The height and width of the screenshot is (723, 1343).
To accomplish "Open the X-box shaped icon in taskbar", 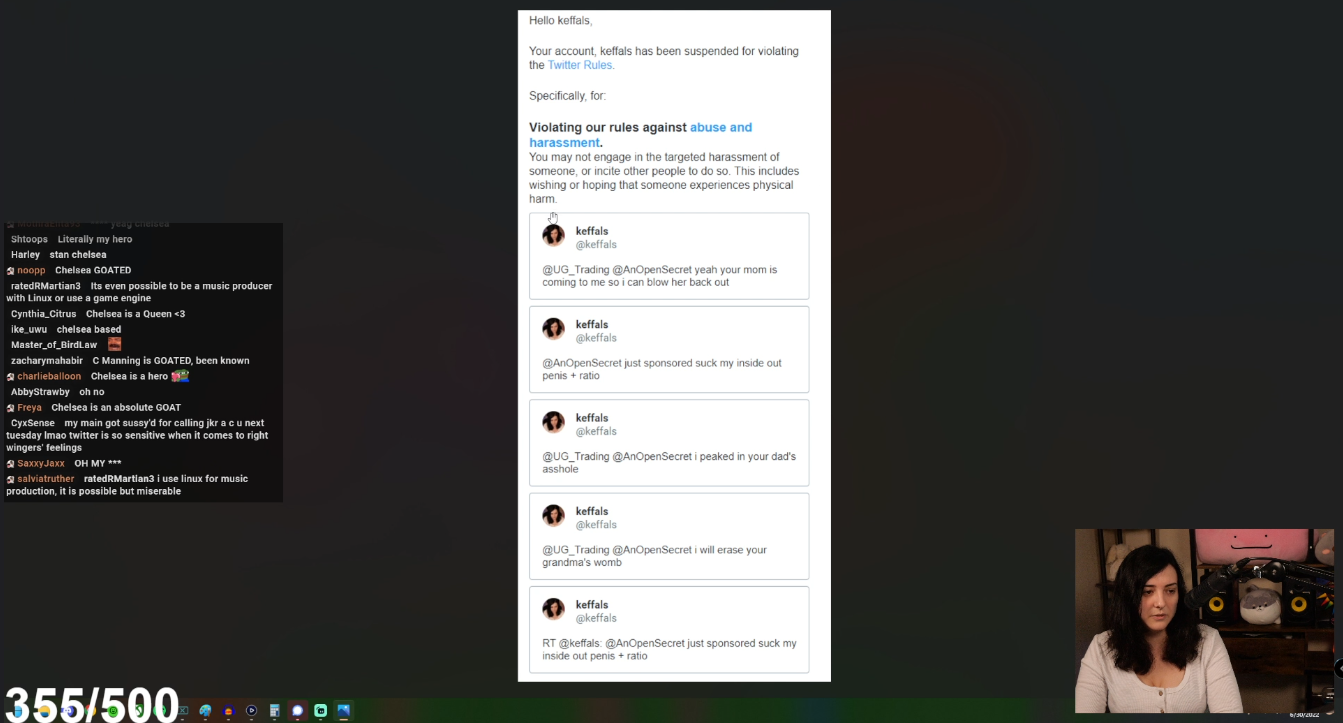I will click(183, 711).
